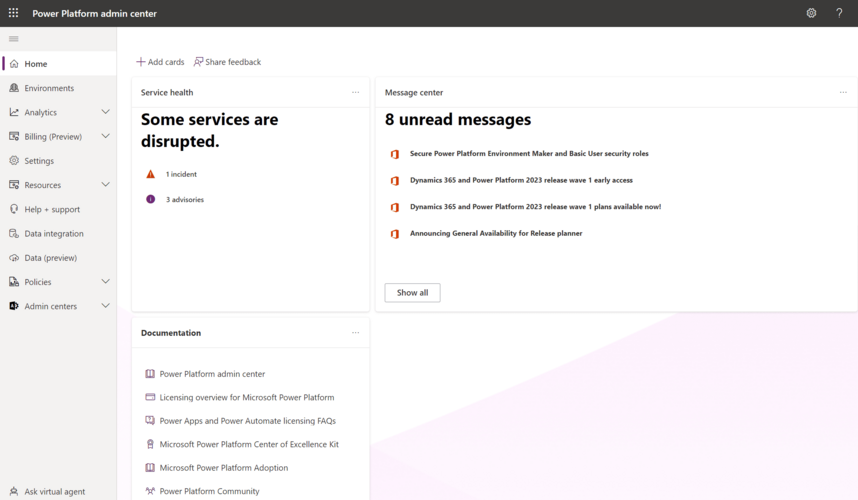858x500 pixels.
Task: Collapse the navigation hamburger menu
Action: [x=14, y=39]
